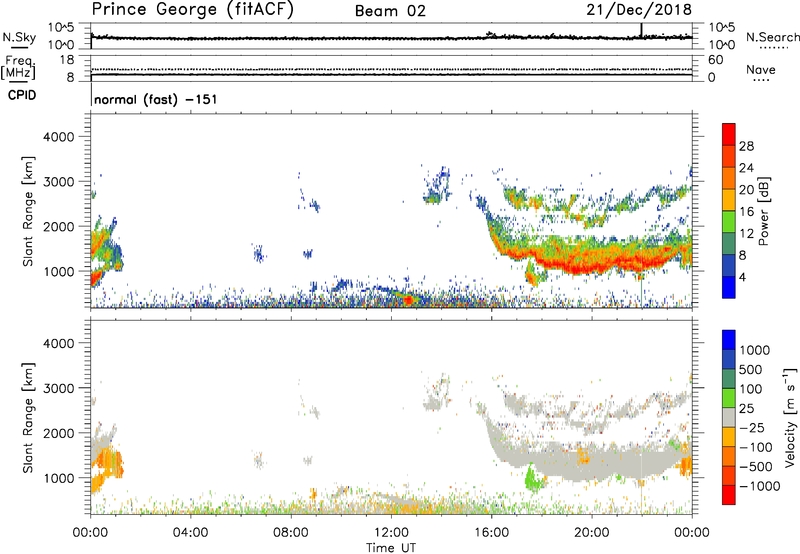Click the "12" label on the Power color bar
Screen dimensions: 800x554
pos(746,233)
